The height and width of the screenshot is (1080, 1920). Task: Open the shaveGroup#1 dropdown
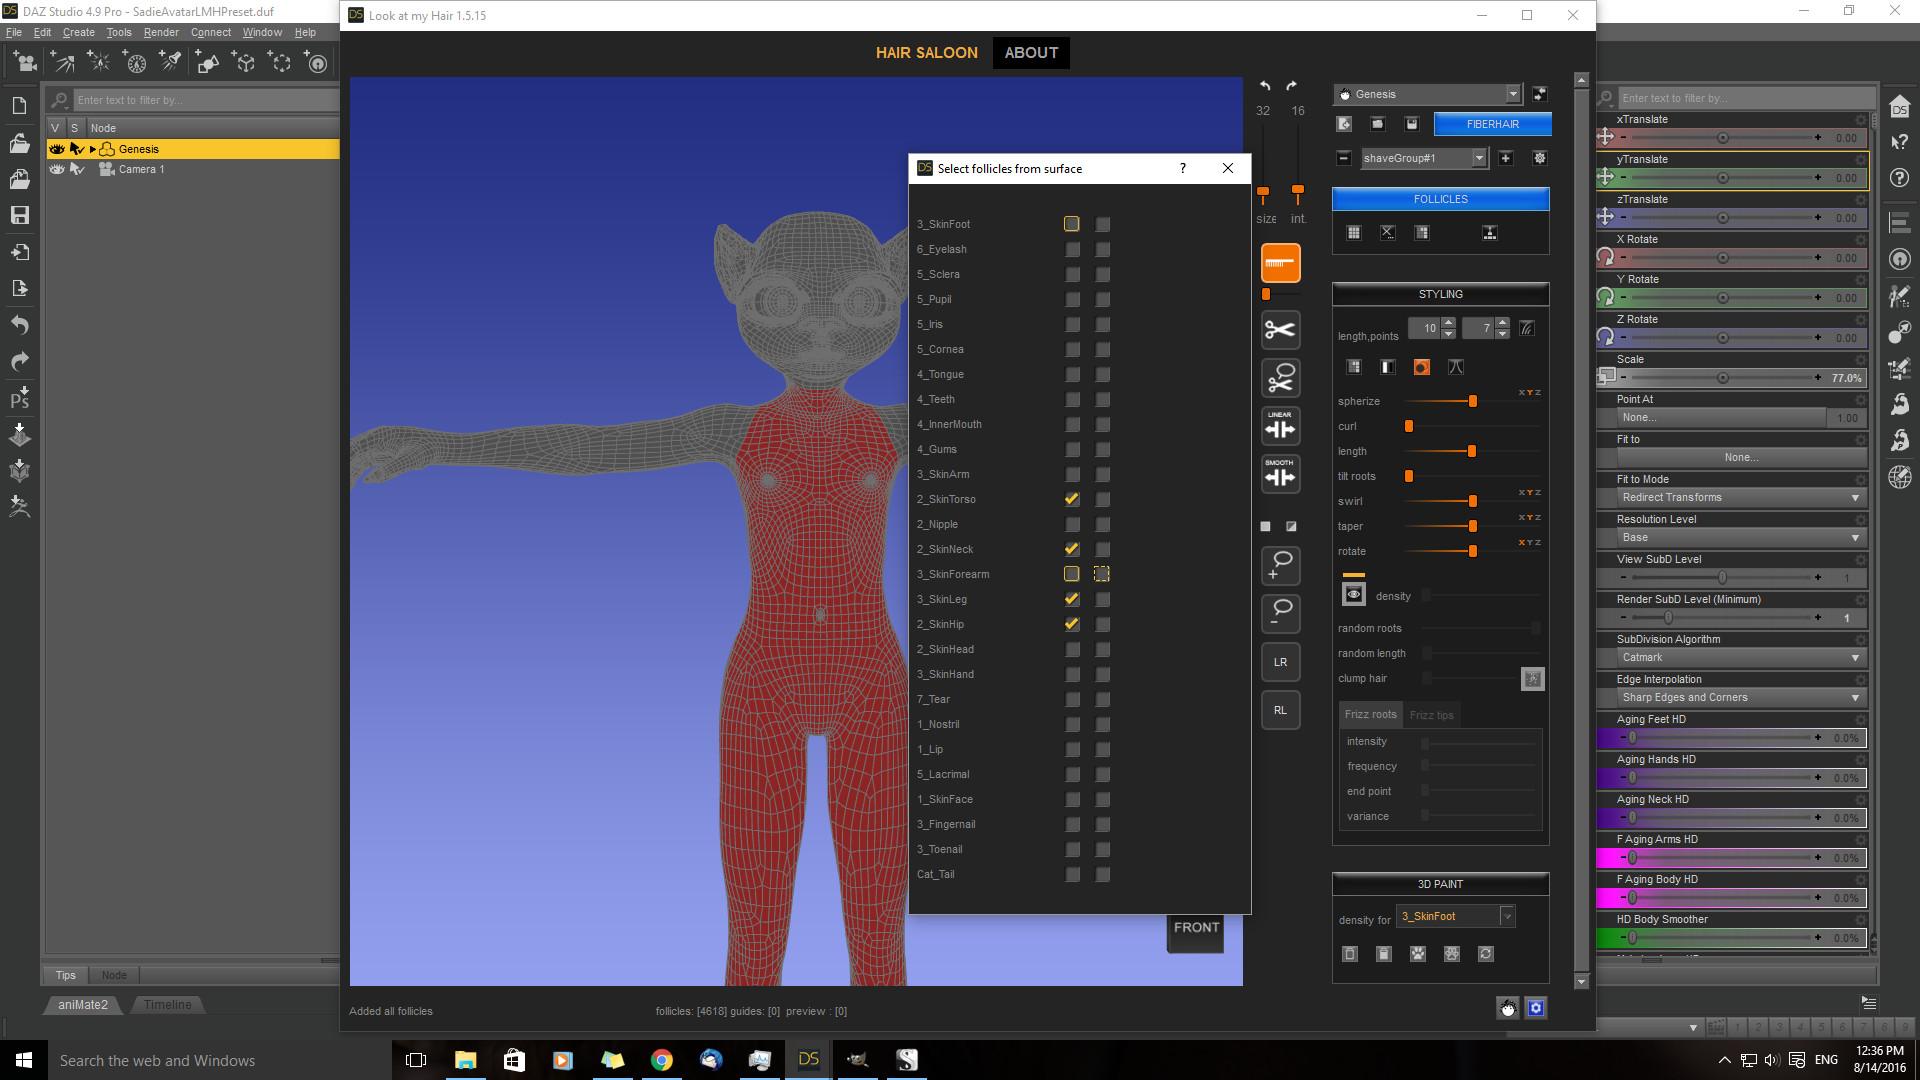tap(1478, 158)
